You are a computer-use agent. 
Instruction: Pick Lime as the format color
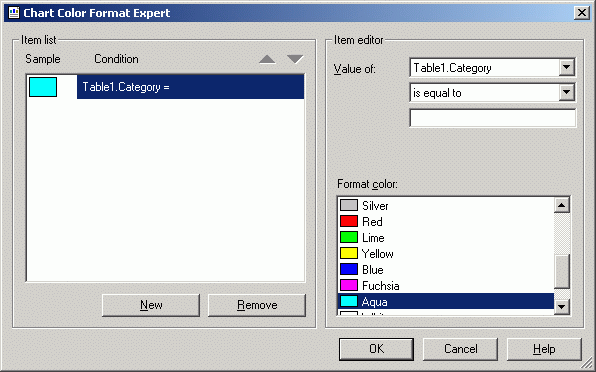click(x=446, y=238)
